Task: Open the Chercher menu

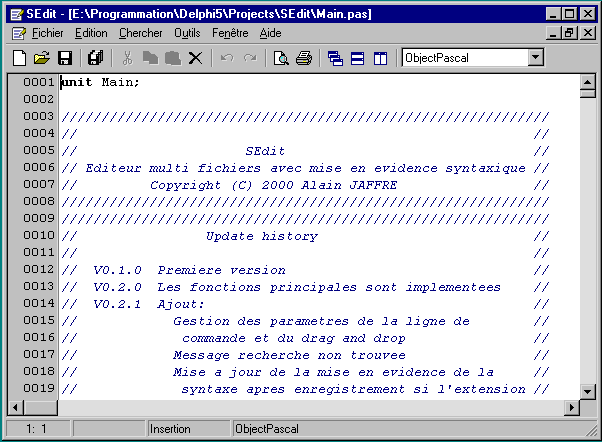Action: 140,33
